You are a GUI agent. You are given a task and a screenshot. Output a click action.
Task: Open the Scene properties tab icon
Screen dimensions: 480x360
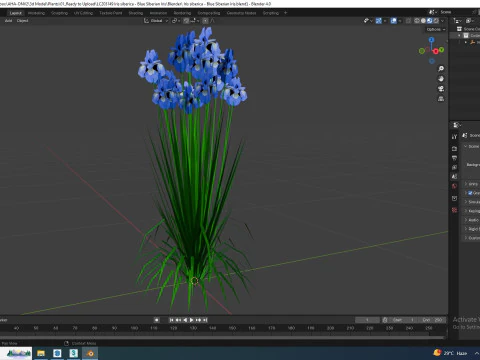[454, 177]
